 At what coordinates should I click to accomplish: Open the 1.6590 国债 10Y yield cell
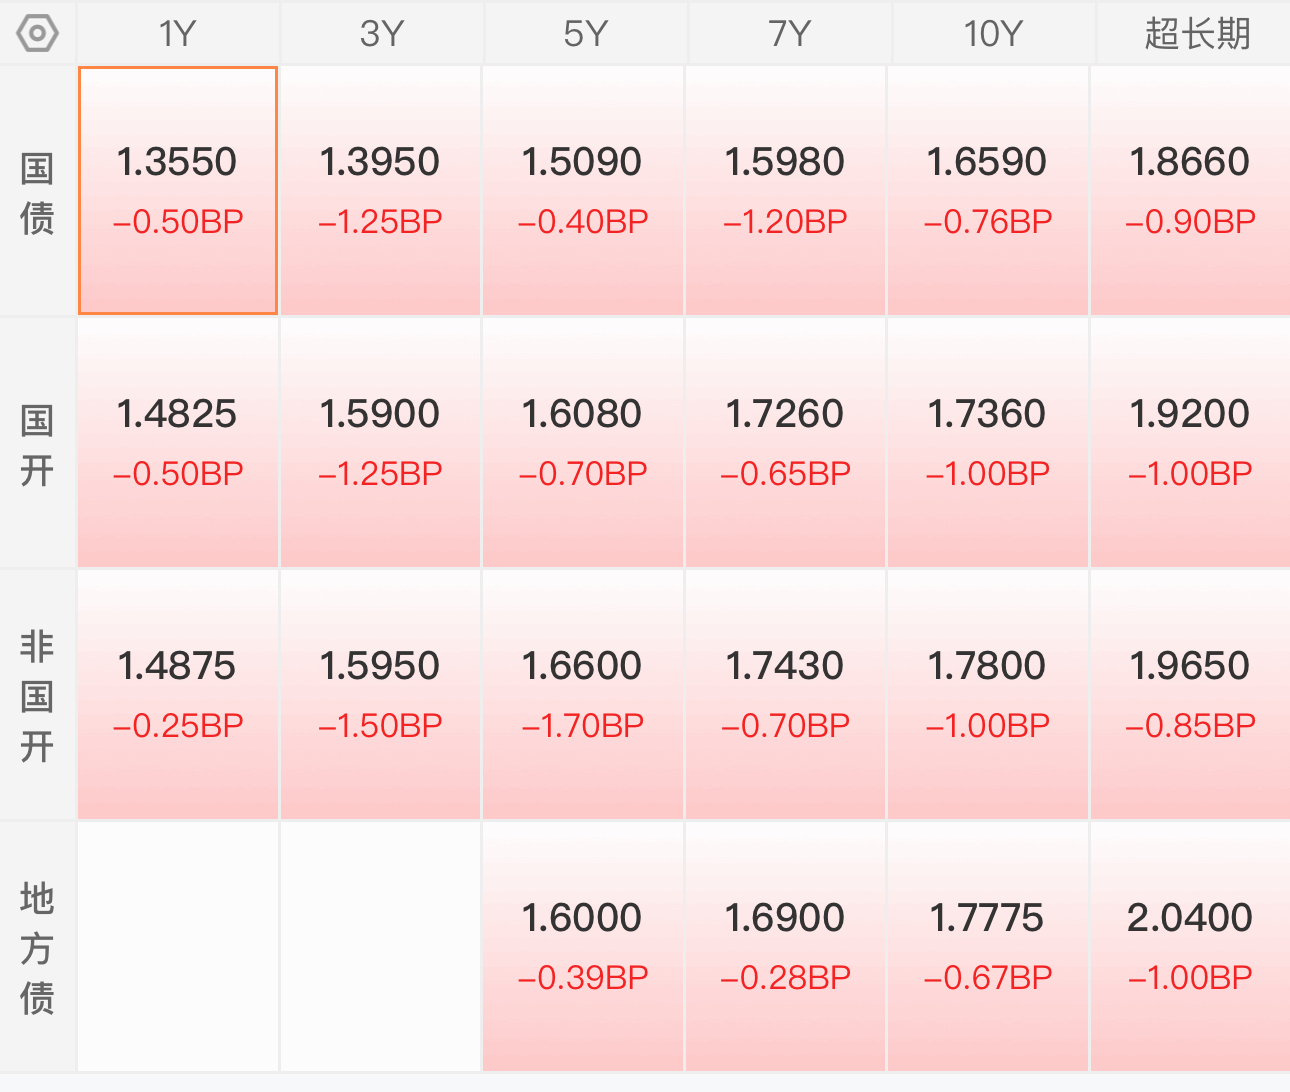pos(987,191)
